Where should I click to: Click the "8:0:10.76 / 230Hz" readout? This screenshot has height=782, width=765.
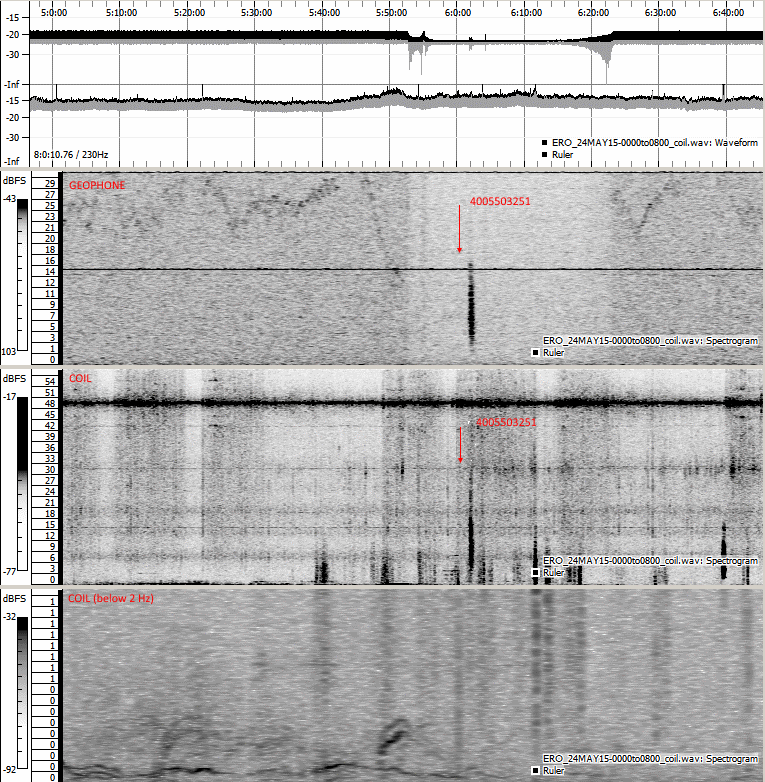point(70,155)
